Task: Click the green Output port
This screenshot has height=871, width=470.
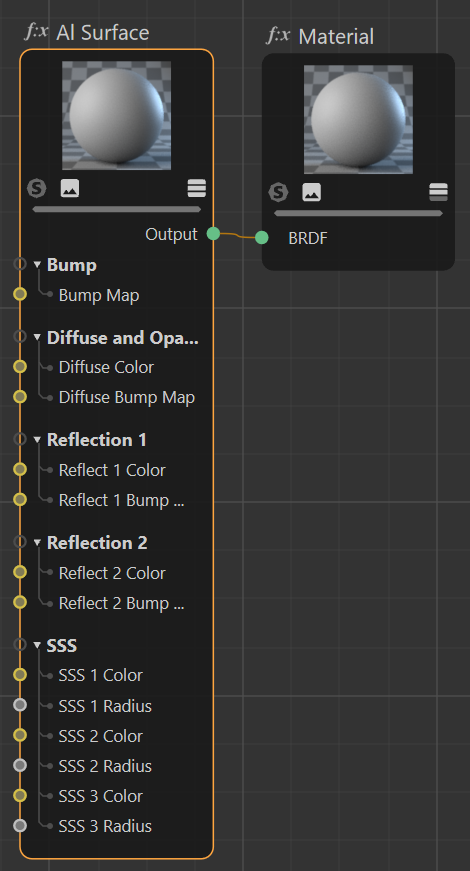Action: point(213,234)
